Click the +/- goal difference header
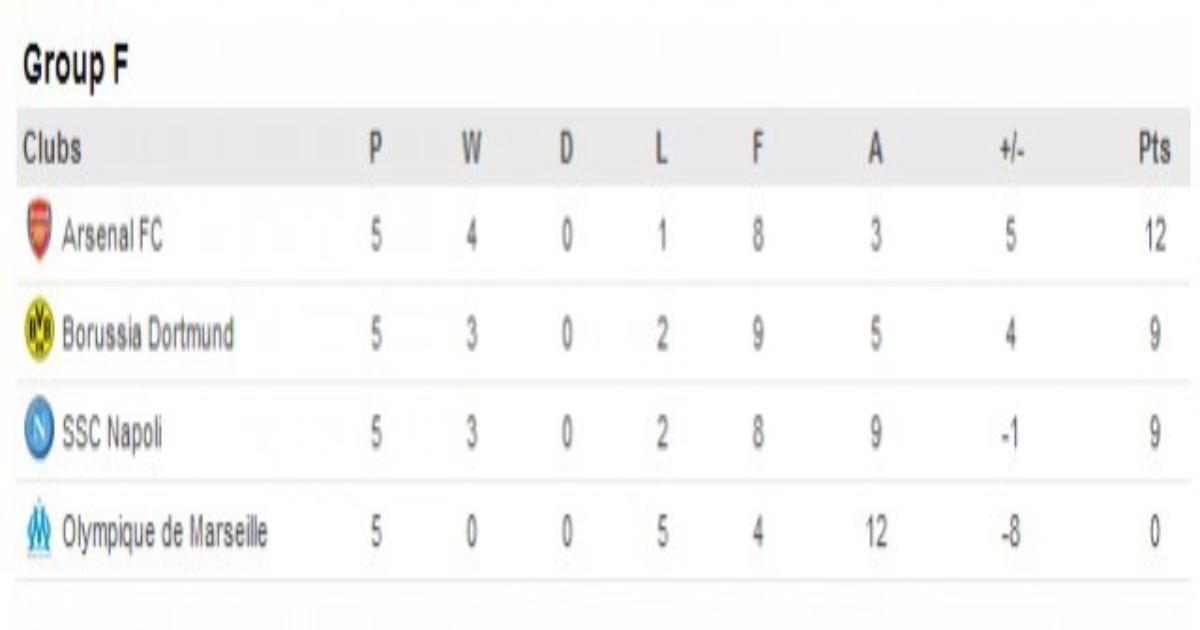The width and height of the screenshot is (1200, 630). click(x=1011, y=151)
